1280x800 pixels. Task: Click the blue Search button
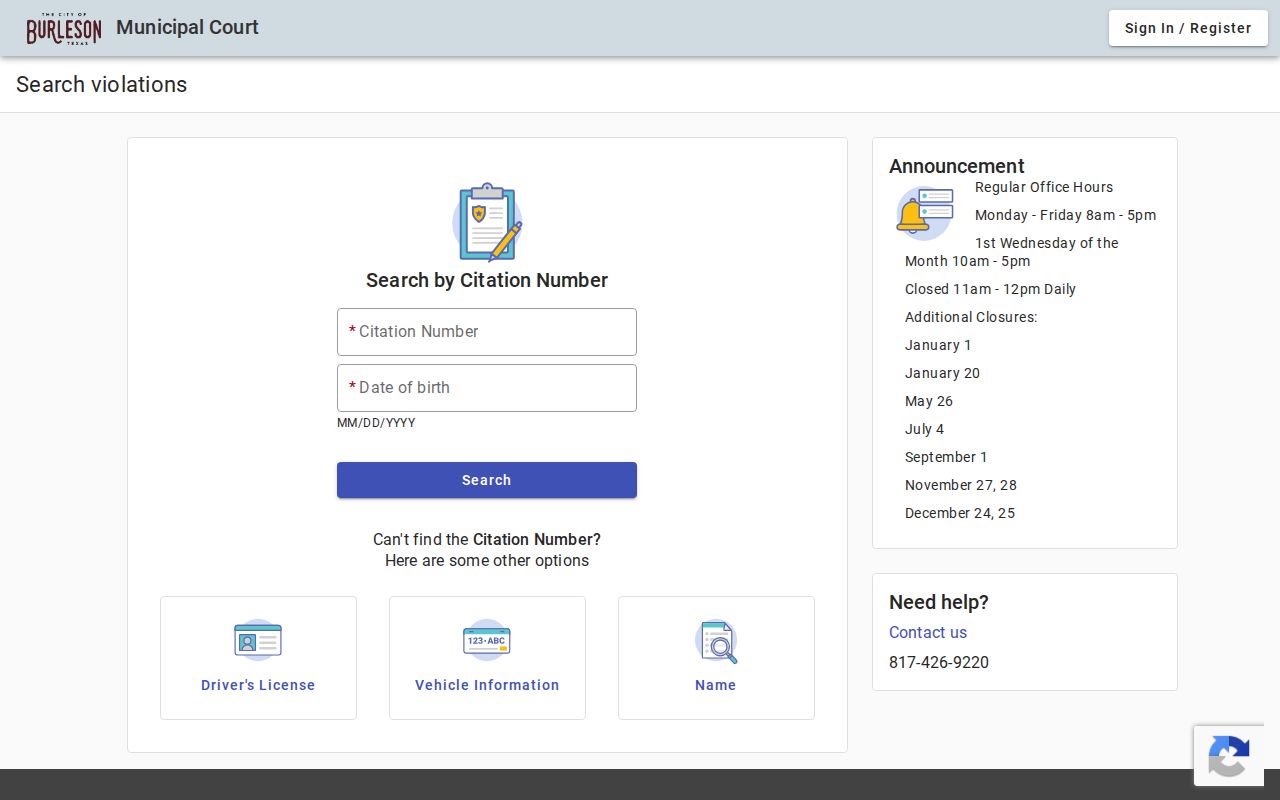pos(487,480)
